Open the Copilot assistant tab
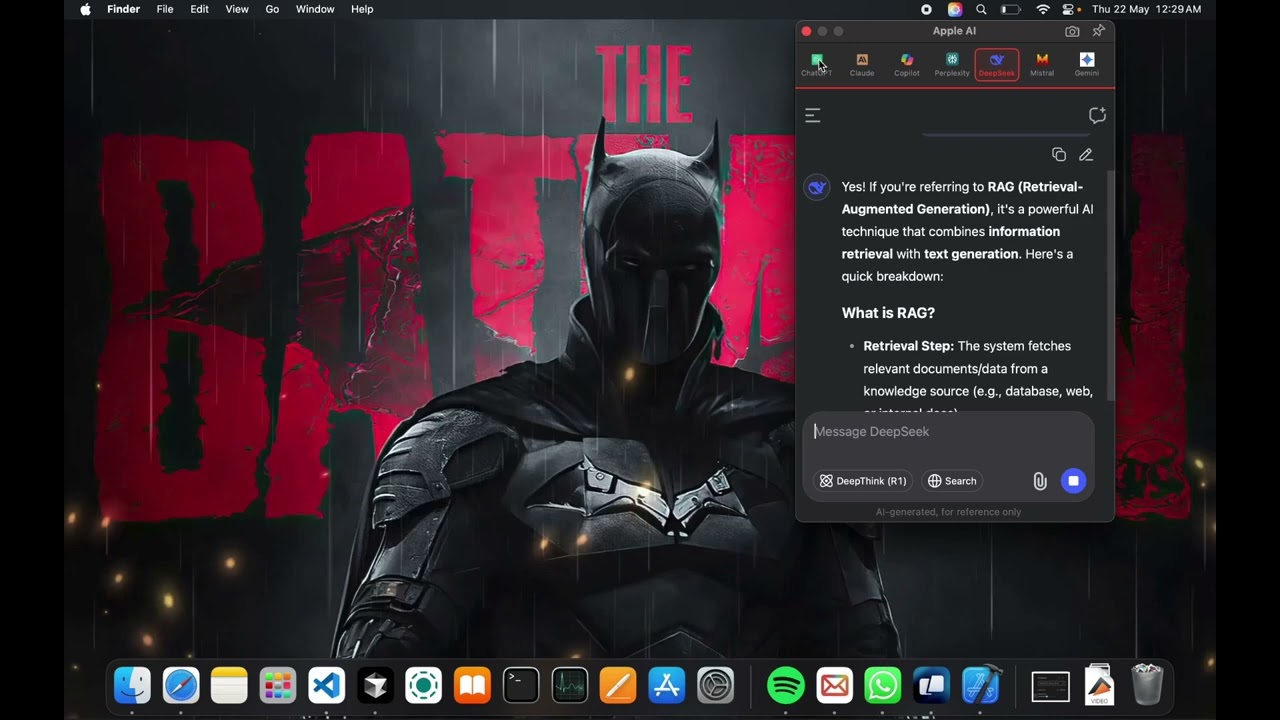 click(907, 65)
